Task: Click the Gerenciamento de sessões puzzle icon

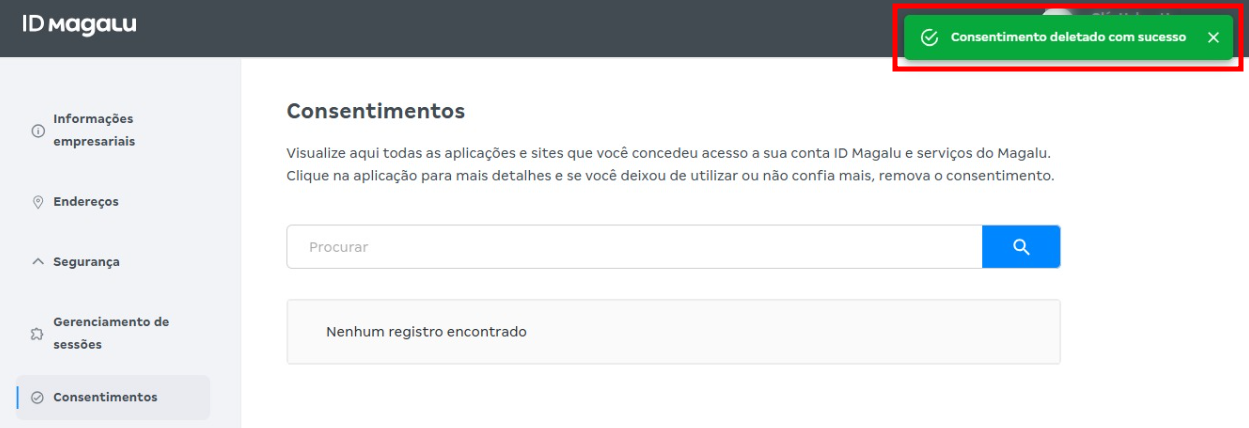Action: pos(38,333)
